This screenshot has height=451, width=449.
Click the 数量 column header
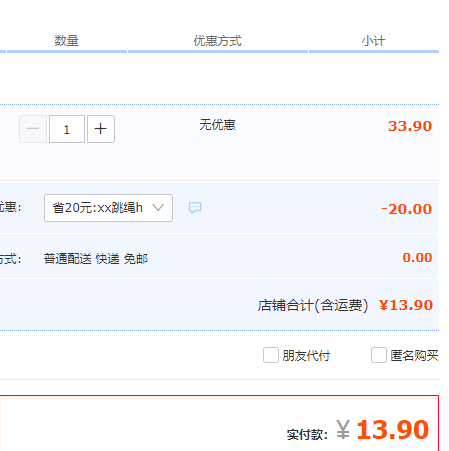pyautogui.click(x=67, y=41)
